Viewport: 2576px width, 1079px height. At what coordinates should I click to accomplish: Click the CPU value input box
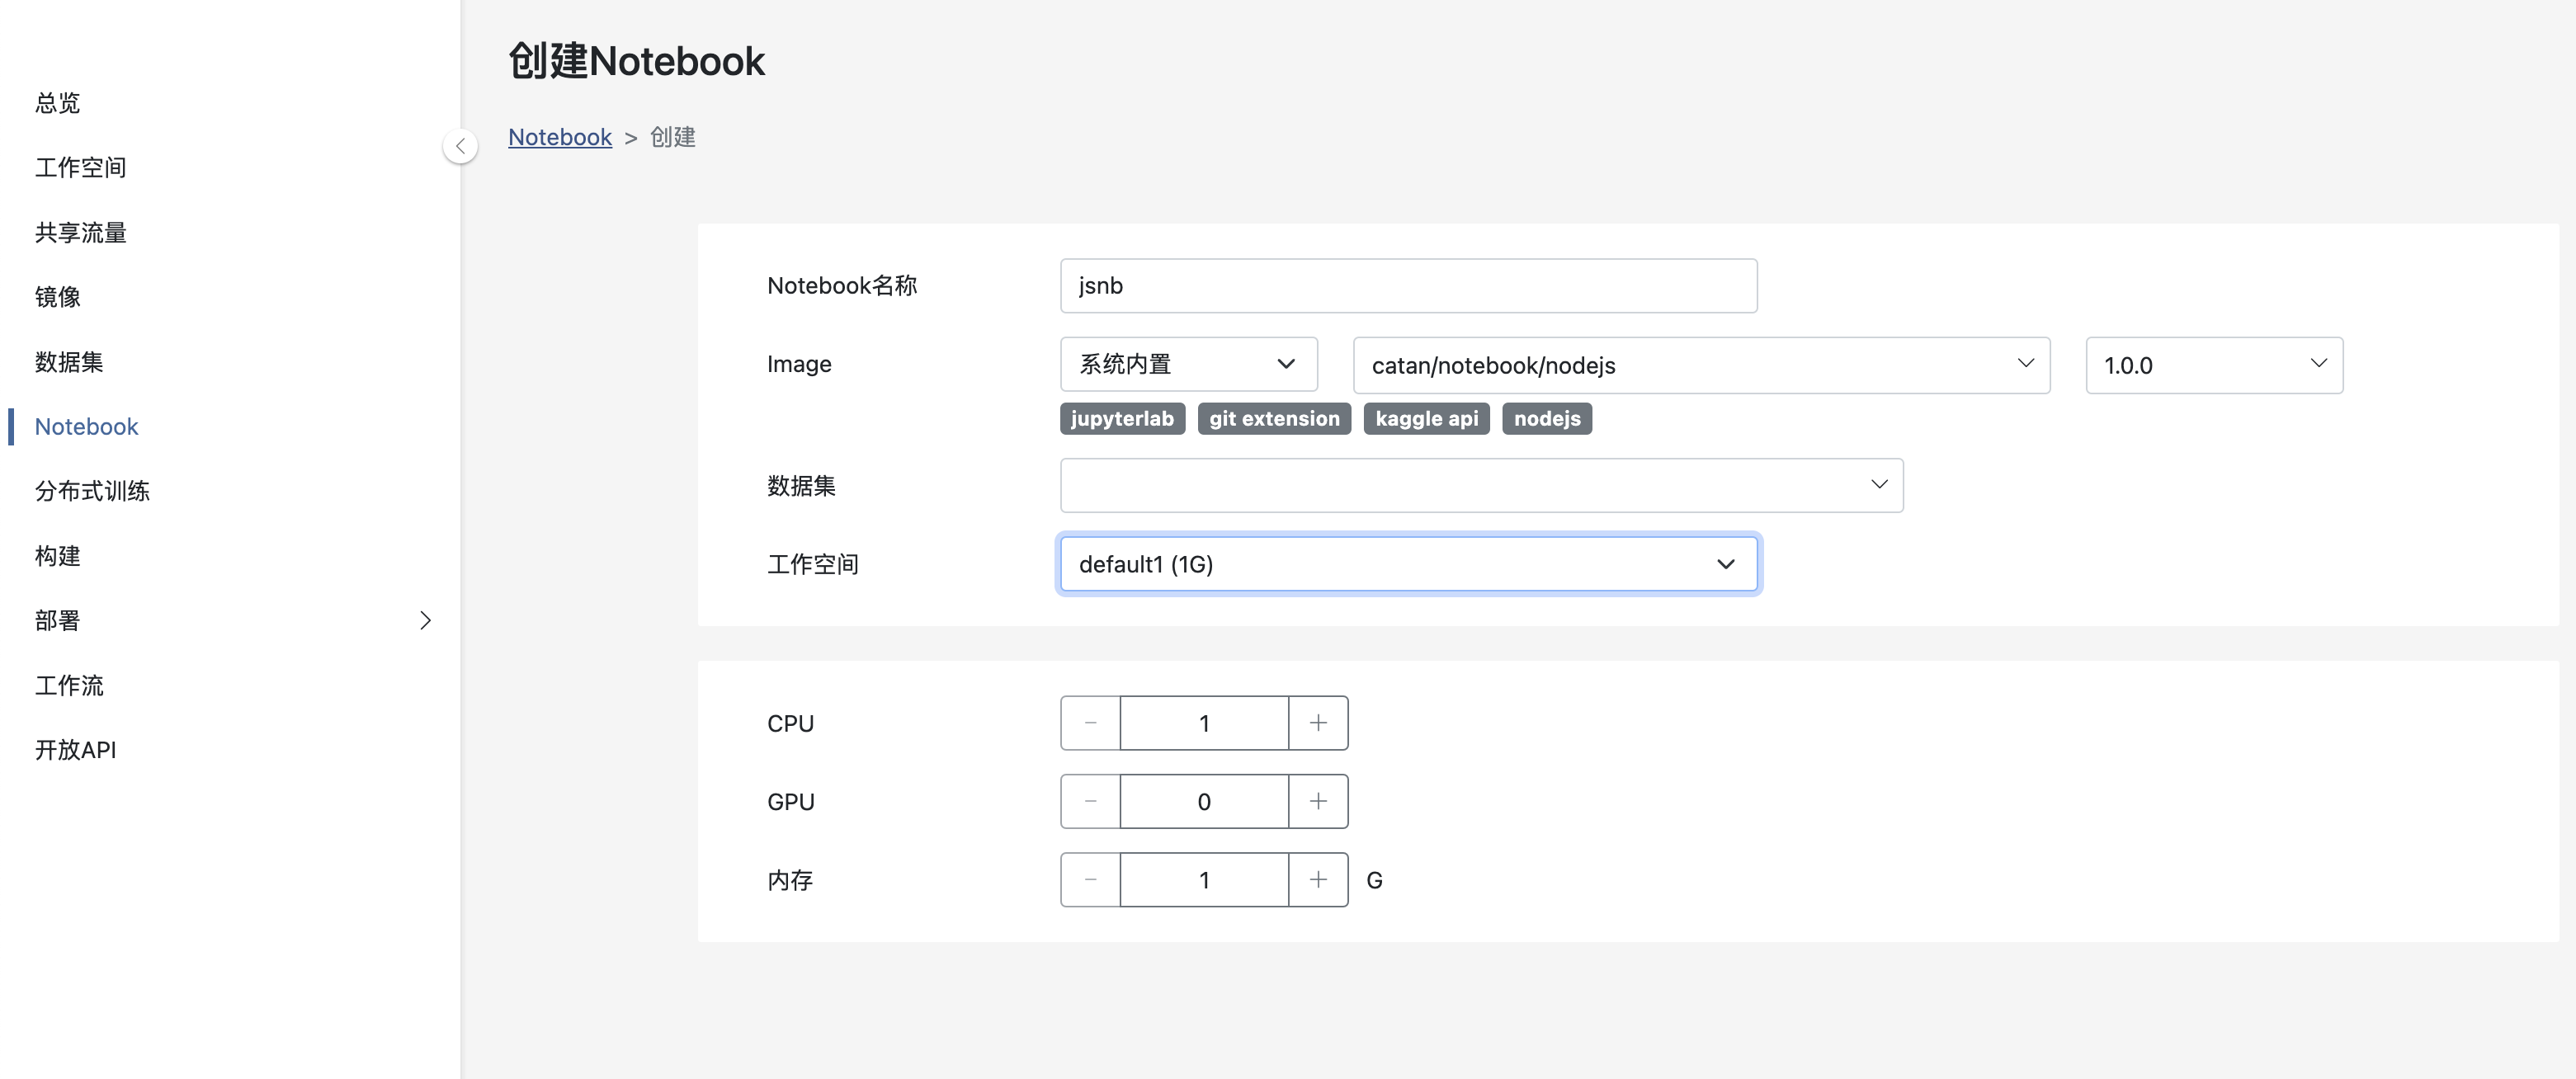point(1204,723)
